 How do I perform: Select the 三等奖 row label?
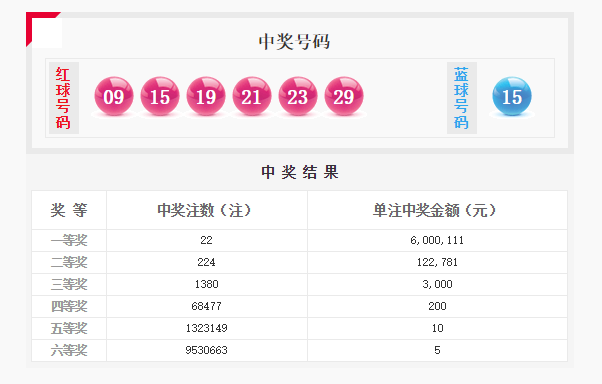[x=69, y=284]
